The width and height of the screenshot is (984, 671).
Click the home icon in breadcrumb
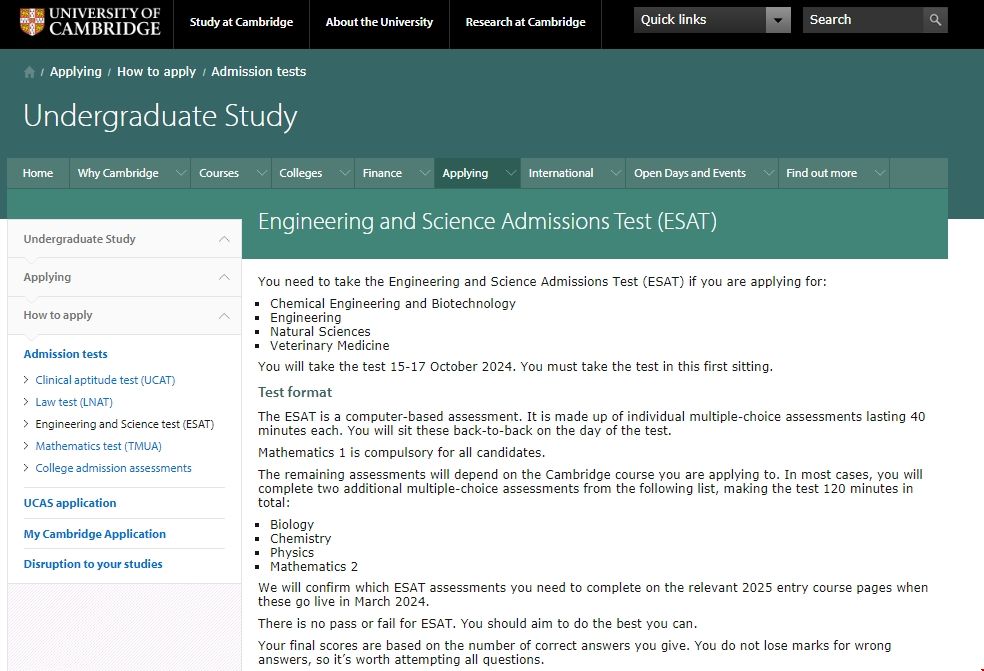(30, 72)
